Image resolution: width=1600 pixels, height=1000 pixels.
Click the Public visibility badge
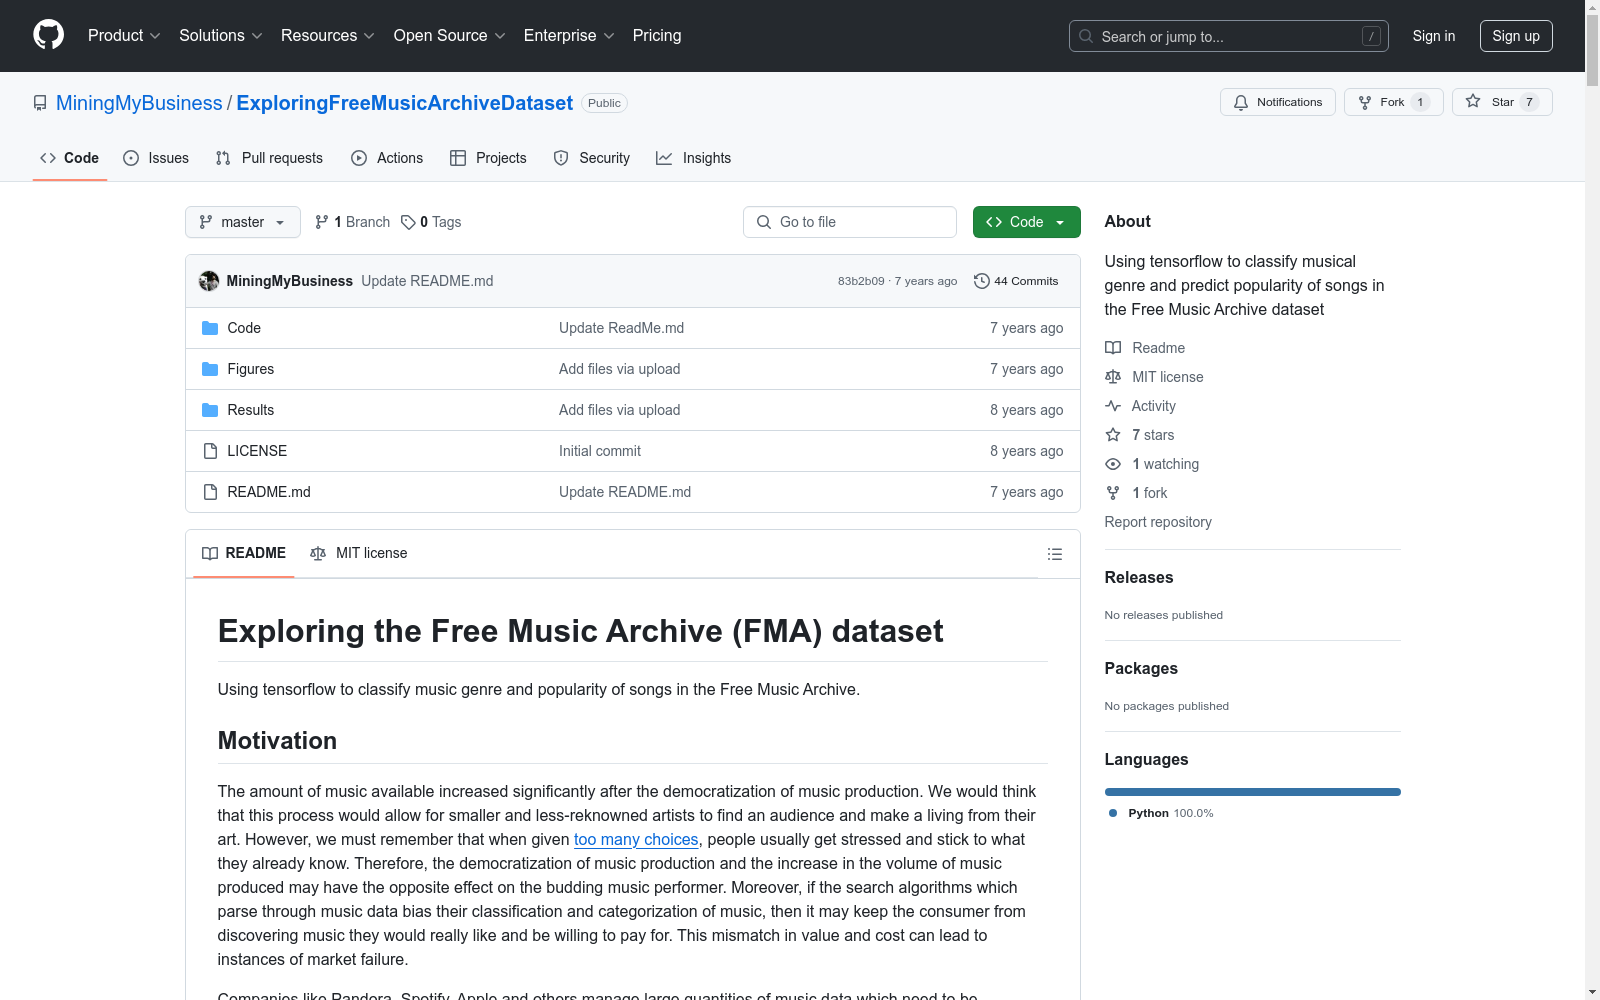pyautogui.click(x=604, y=103)
